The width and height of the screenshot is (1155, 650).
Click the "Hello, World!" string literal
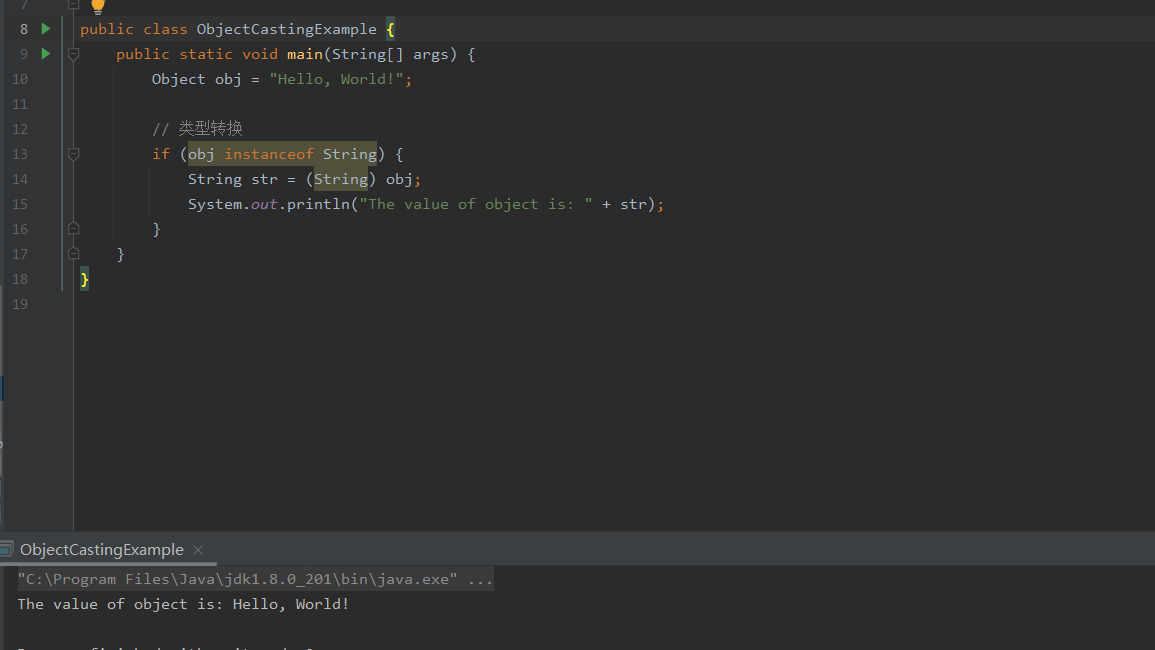pyautogui.click(x=336, y=79)
